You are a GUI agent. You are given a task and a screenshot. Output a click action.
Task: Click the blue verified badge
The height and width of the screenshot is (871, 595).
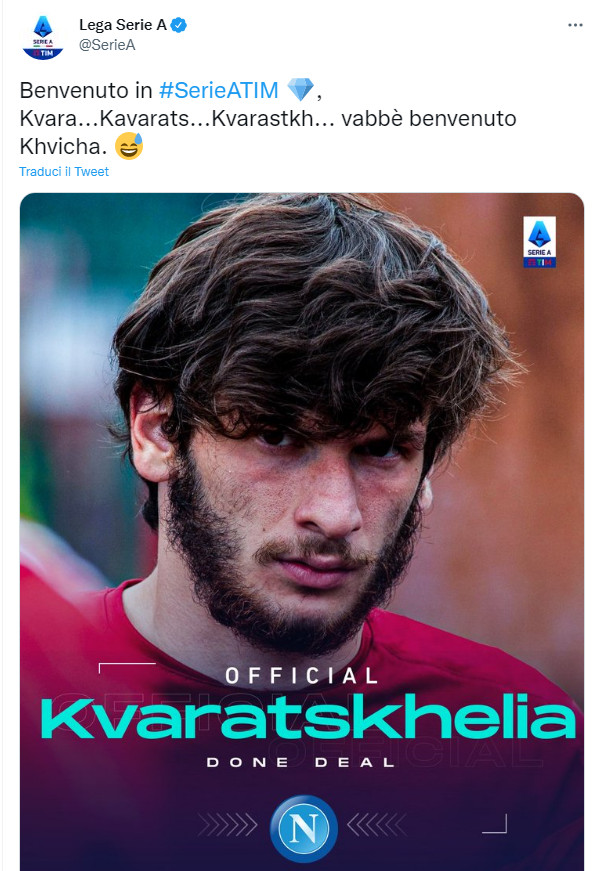(x=179, y=25)
